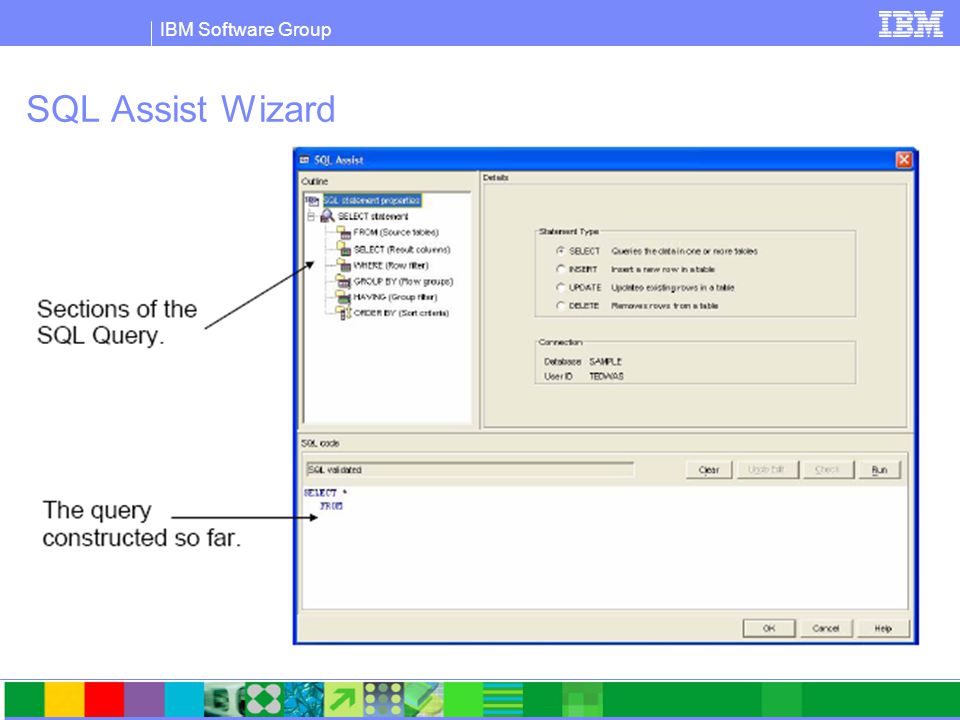Open 'SELECT (Result columns)' section
The width and height of the screenshot is (960, 720).
[402, 249]
